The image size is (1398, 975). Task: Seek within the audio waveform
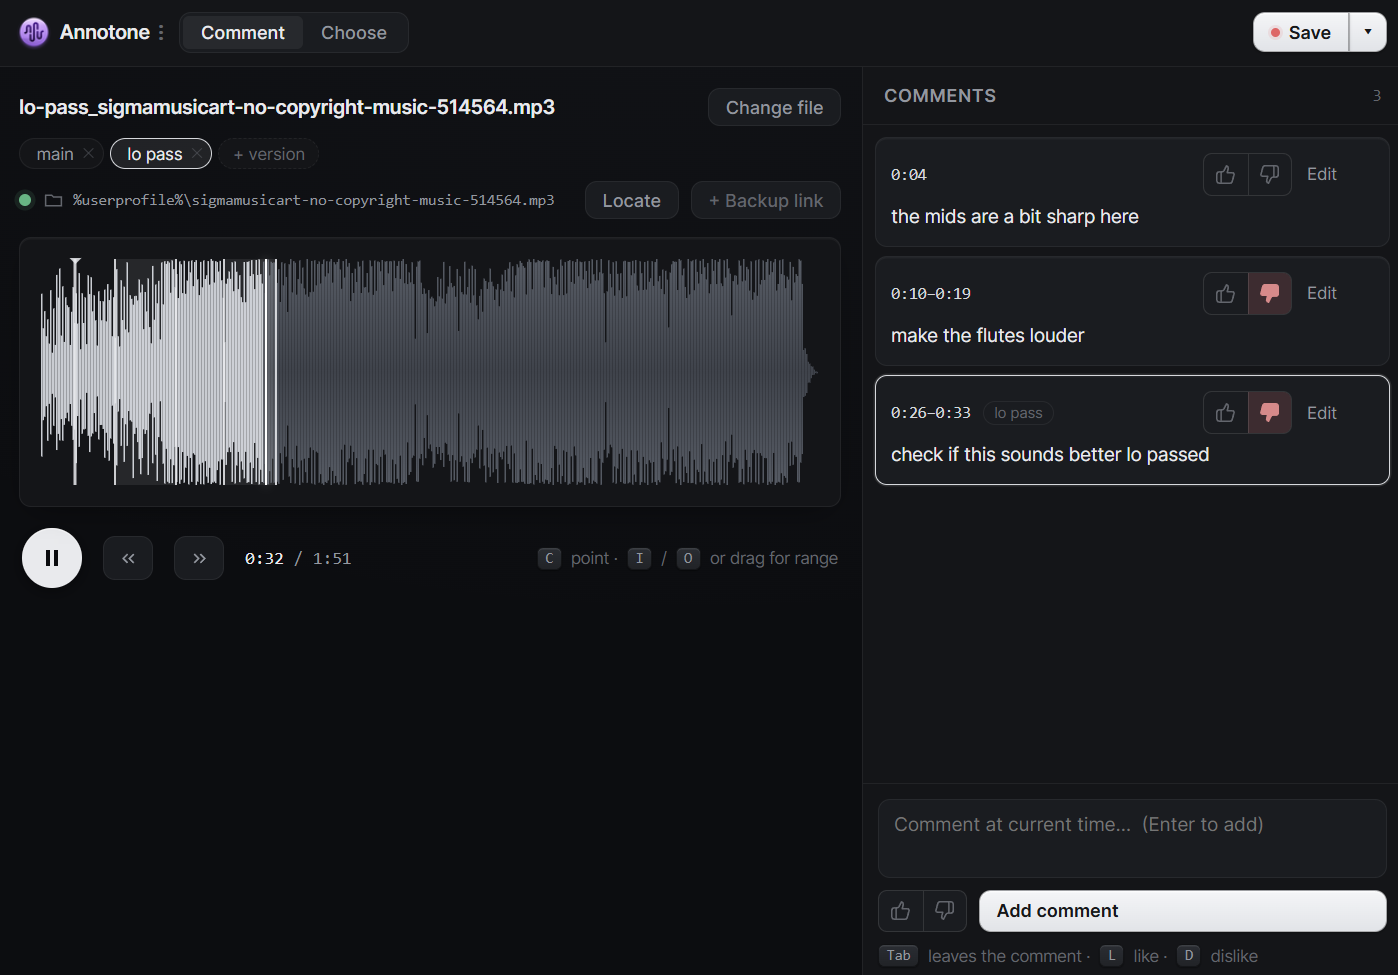430,372
